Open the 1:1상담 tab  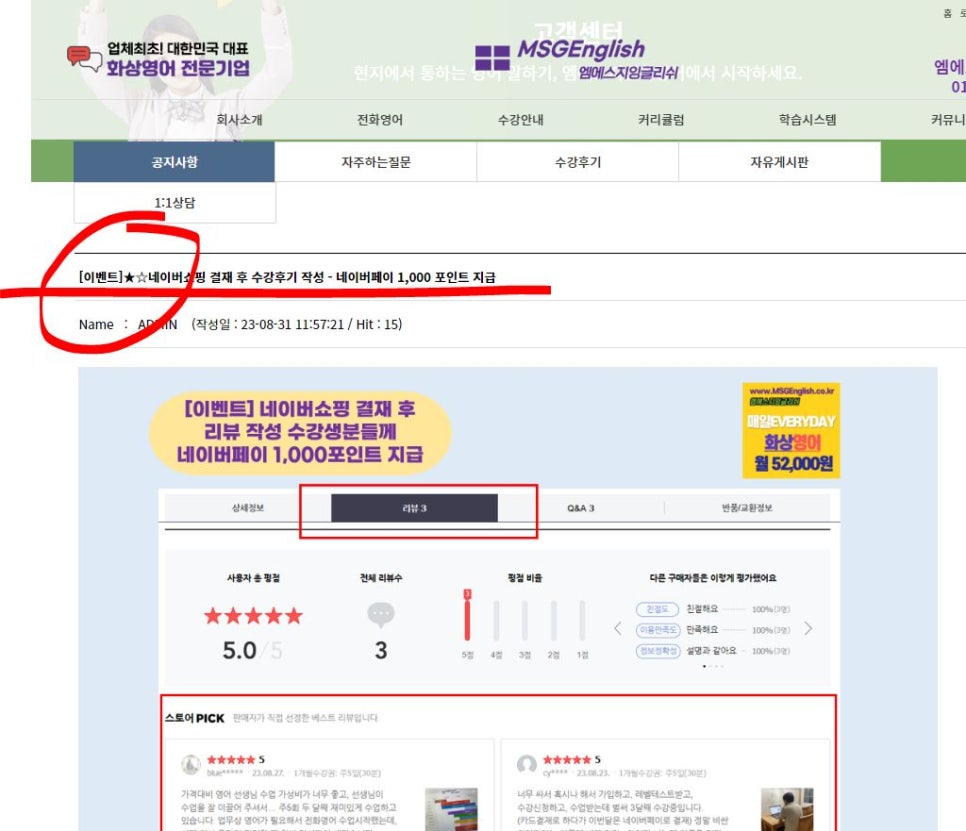pyautogui.click(x=174, y=203)
